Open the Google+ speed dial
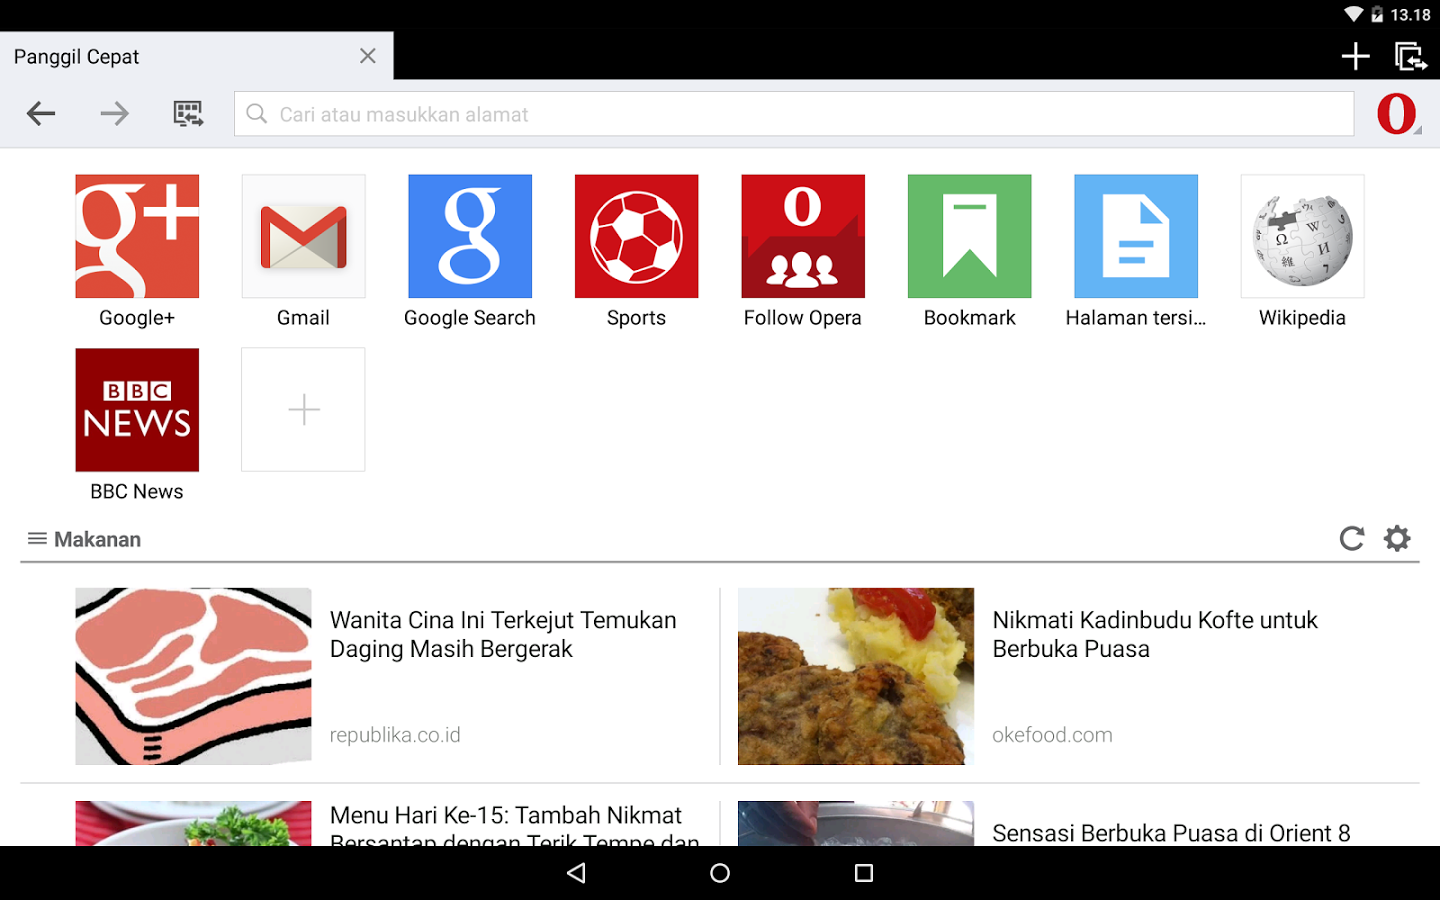Screen dimensions: 1440x900 pyautogui.click(x=137, y=236)
